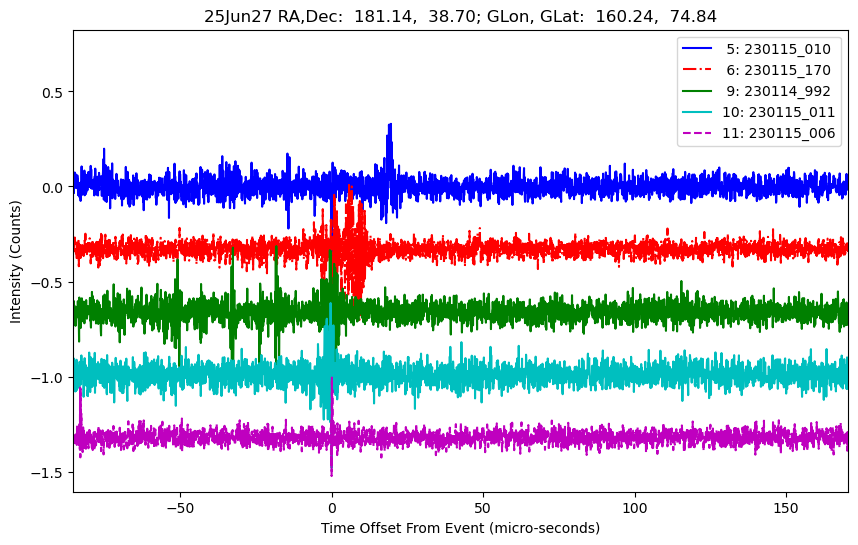The image size is (858, 545).
Task: Click the x-axis tick label 0
Action: (x=332, y=508)
